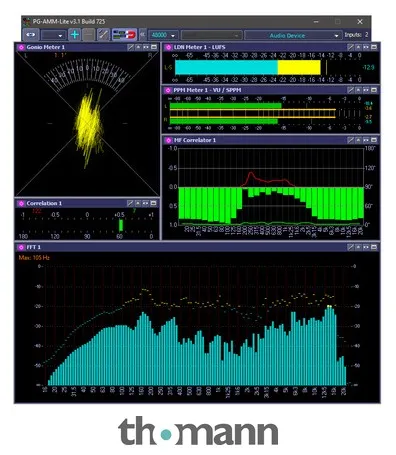
Task: Open LDN Meter 1 settings pencil icon
Action: [x=350, y=47]
